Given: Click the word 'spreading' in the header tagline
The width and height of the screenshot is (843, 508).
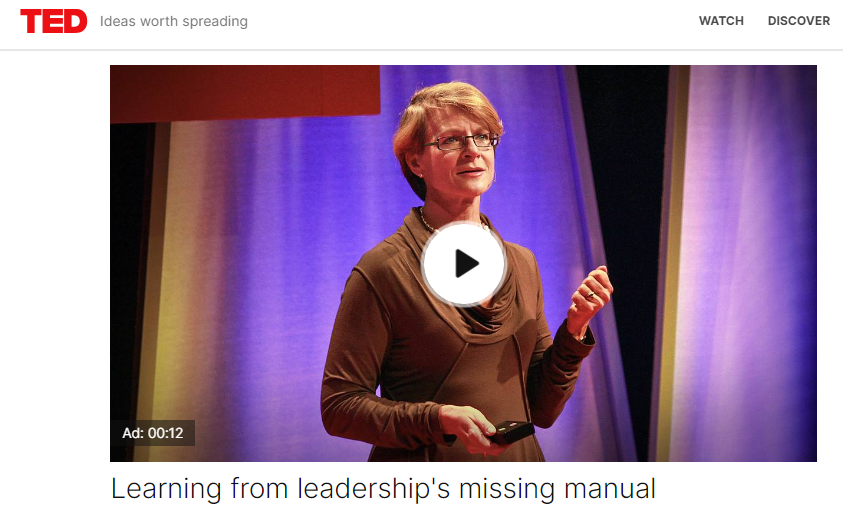Looking at the screenshot, I should coord(215,22).
